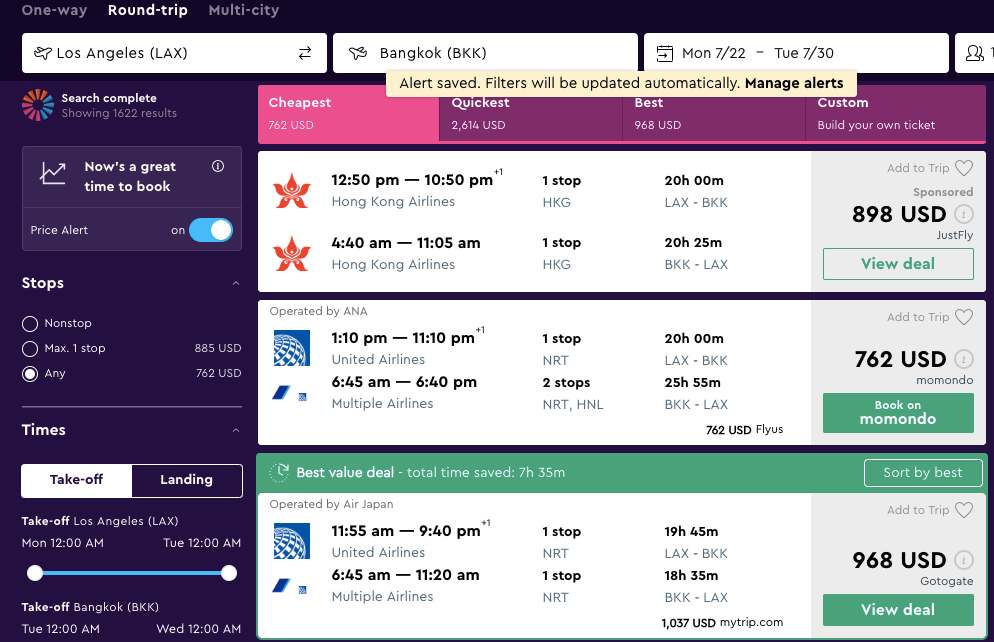
Task: Click the departing plane icon in origin field
Action: [x=42, y=53]
